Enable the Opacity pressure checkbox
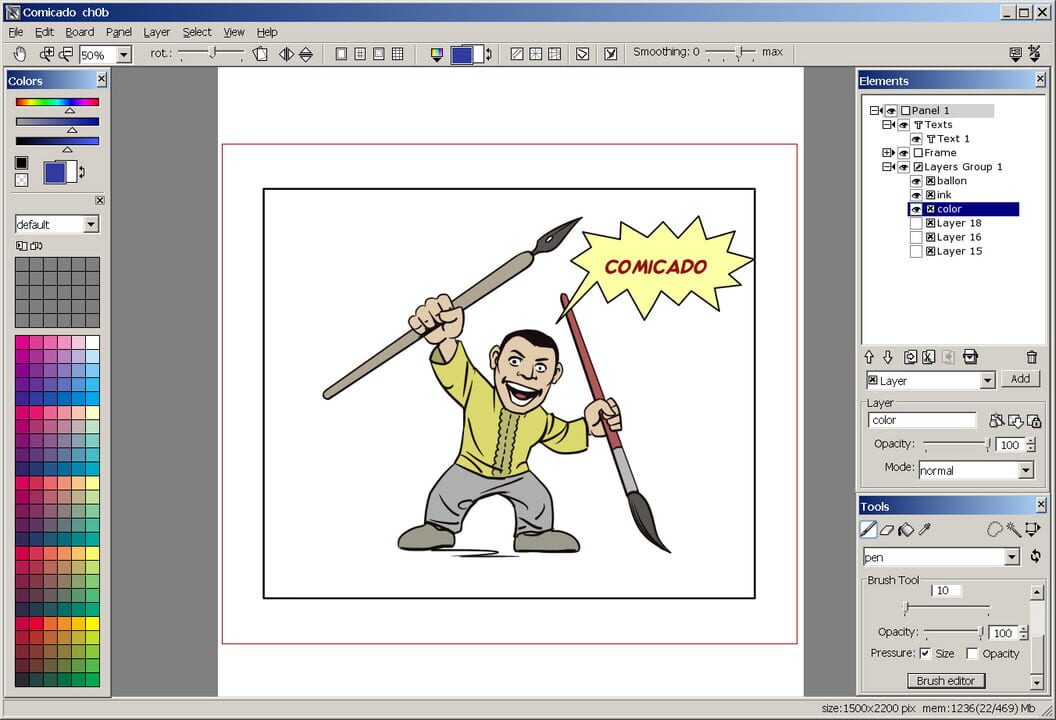This screenshot has width=1056, height=720. pos(972,653)
